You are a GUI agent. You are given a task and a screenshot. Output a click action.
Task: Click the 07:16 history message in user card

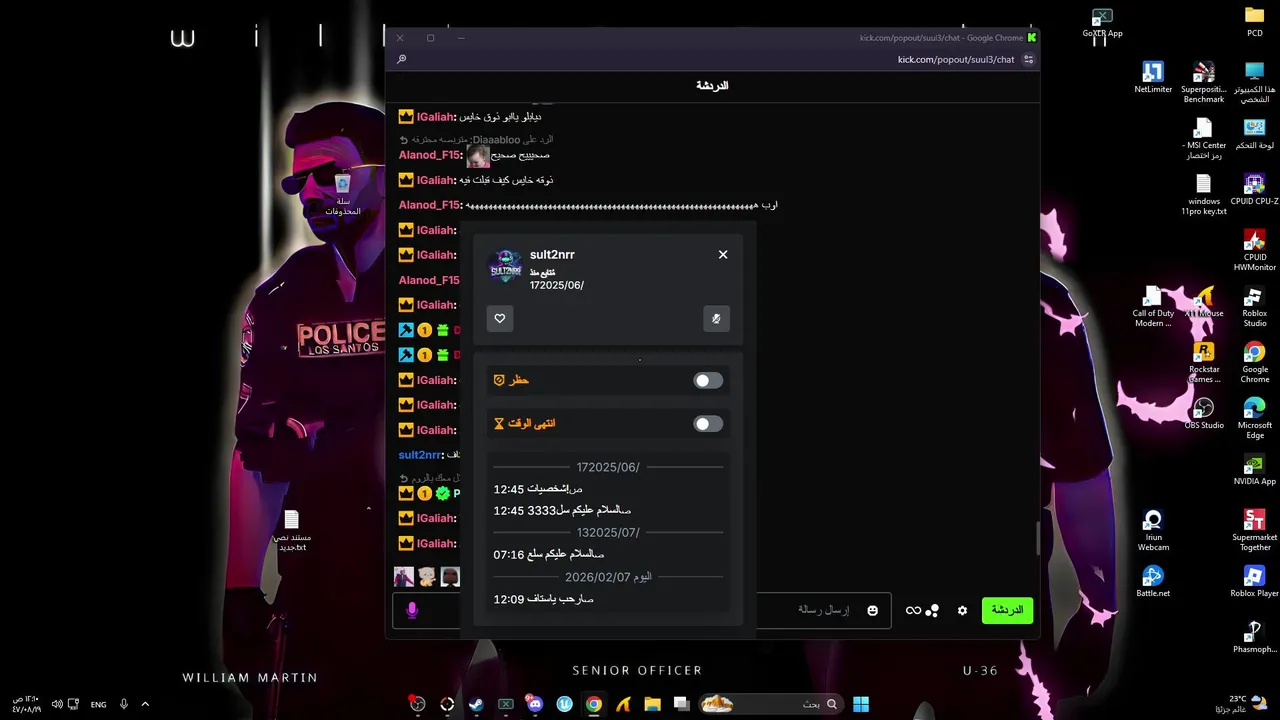549,554
